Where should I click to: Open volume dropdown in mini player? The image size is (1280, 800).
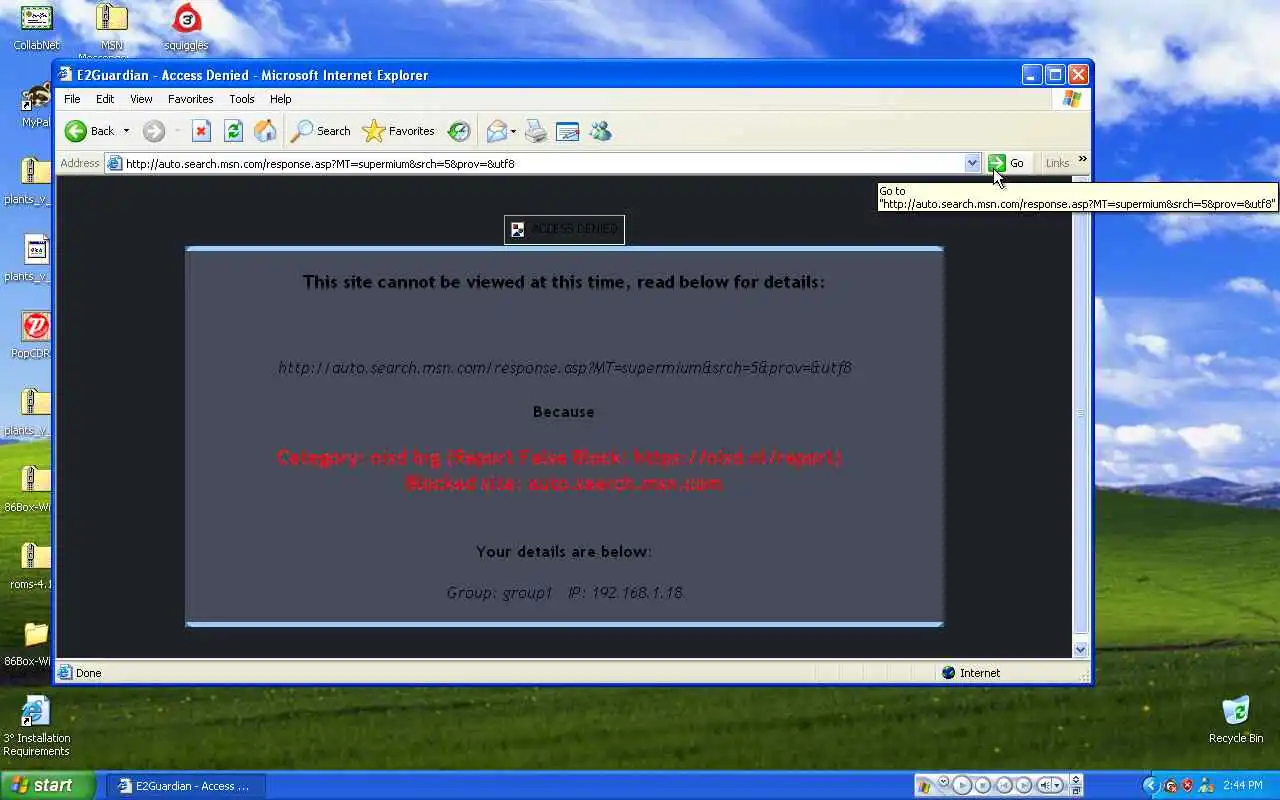click(x=1057, y=785)
